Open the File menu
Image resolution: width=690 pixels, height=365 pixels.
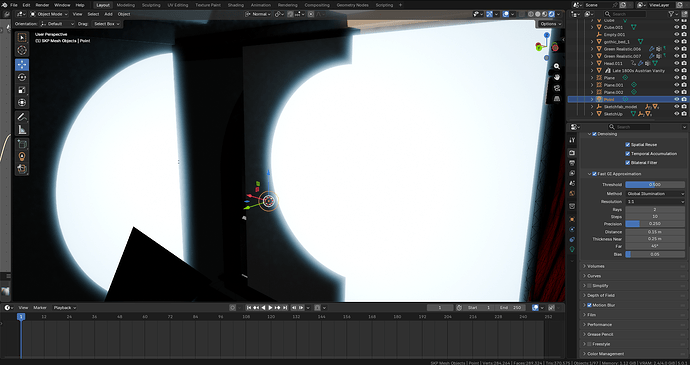click(x=14, y=5)
